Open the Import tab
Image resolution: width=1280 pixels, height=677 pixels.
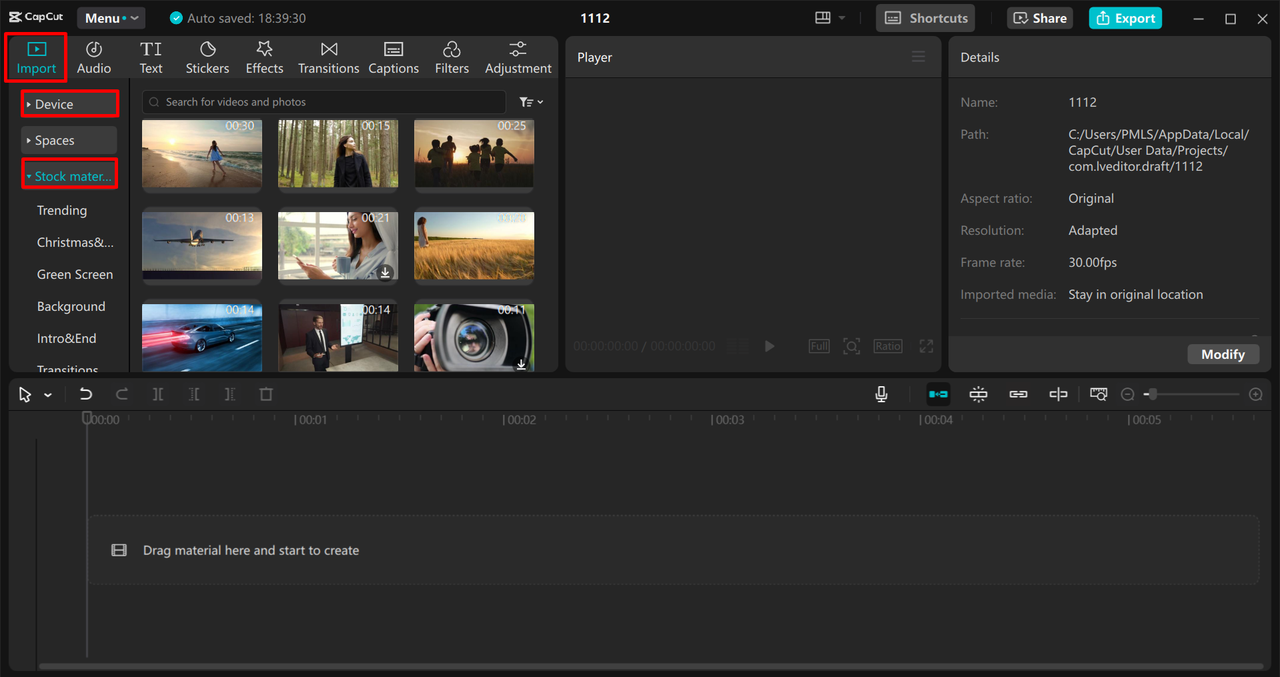click(37, 58)
